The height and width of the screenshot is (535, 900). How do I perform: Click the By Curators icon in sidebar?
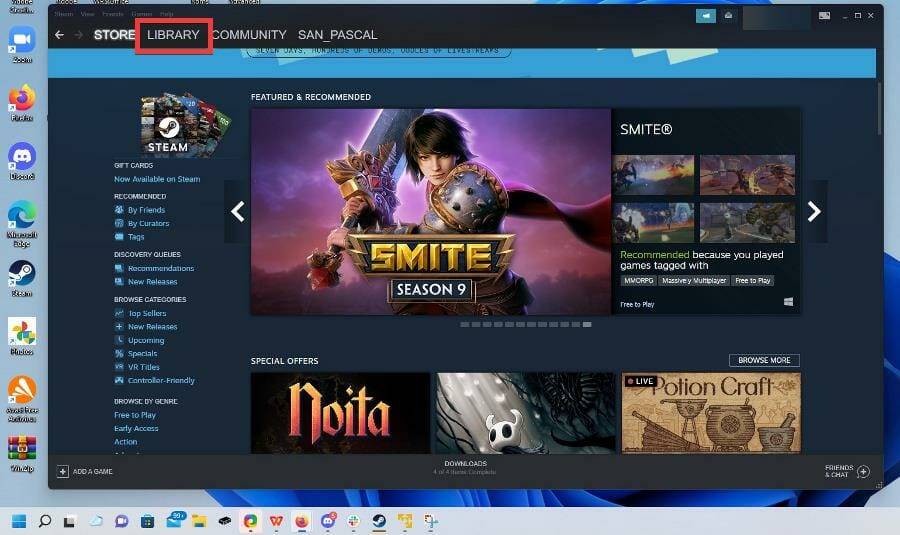click(119, 223)
